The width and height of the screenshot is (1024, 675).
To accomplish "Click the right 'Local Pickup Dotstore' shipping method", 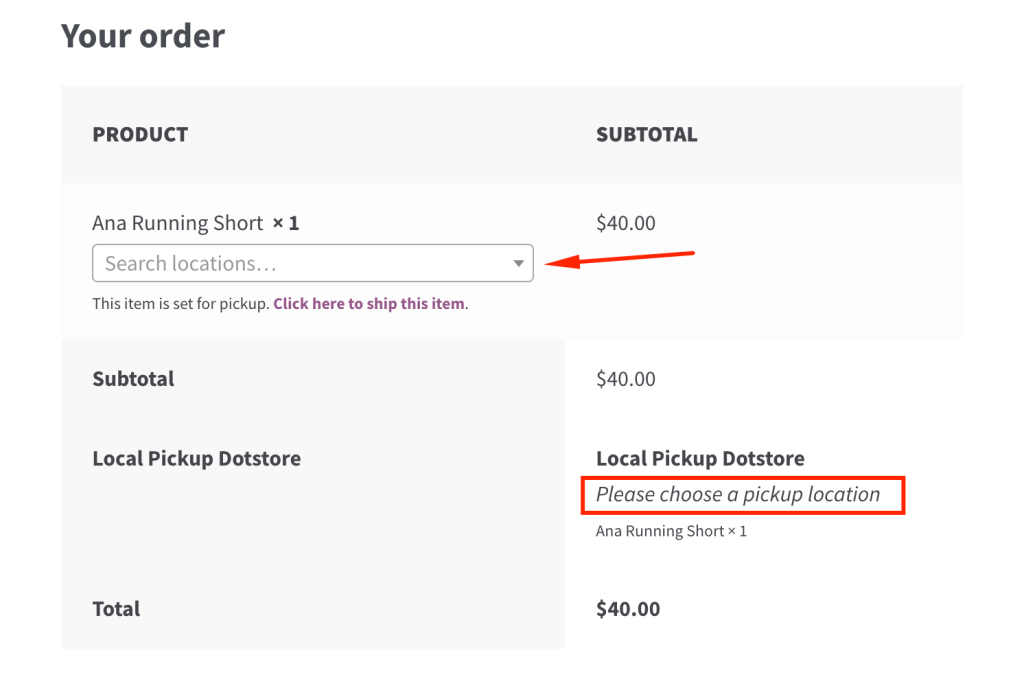I will coord(700,459).
